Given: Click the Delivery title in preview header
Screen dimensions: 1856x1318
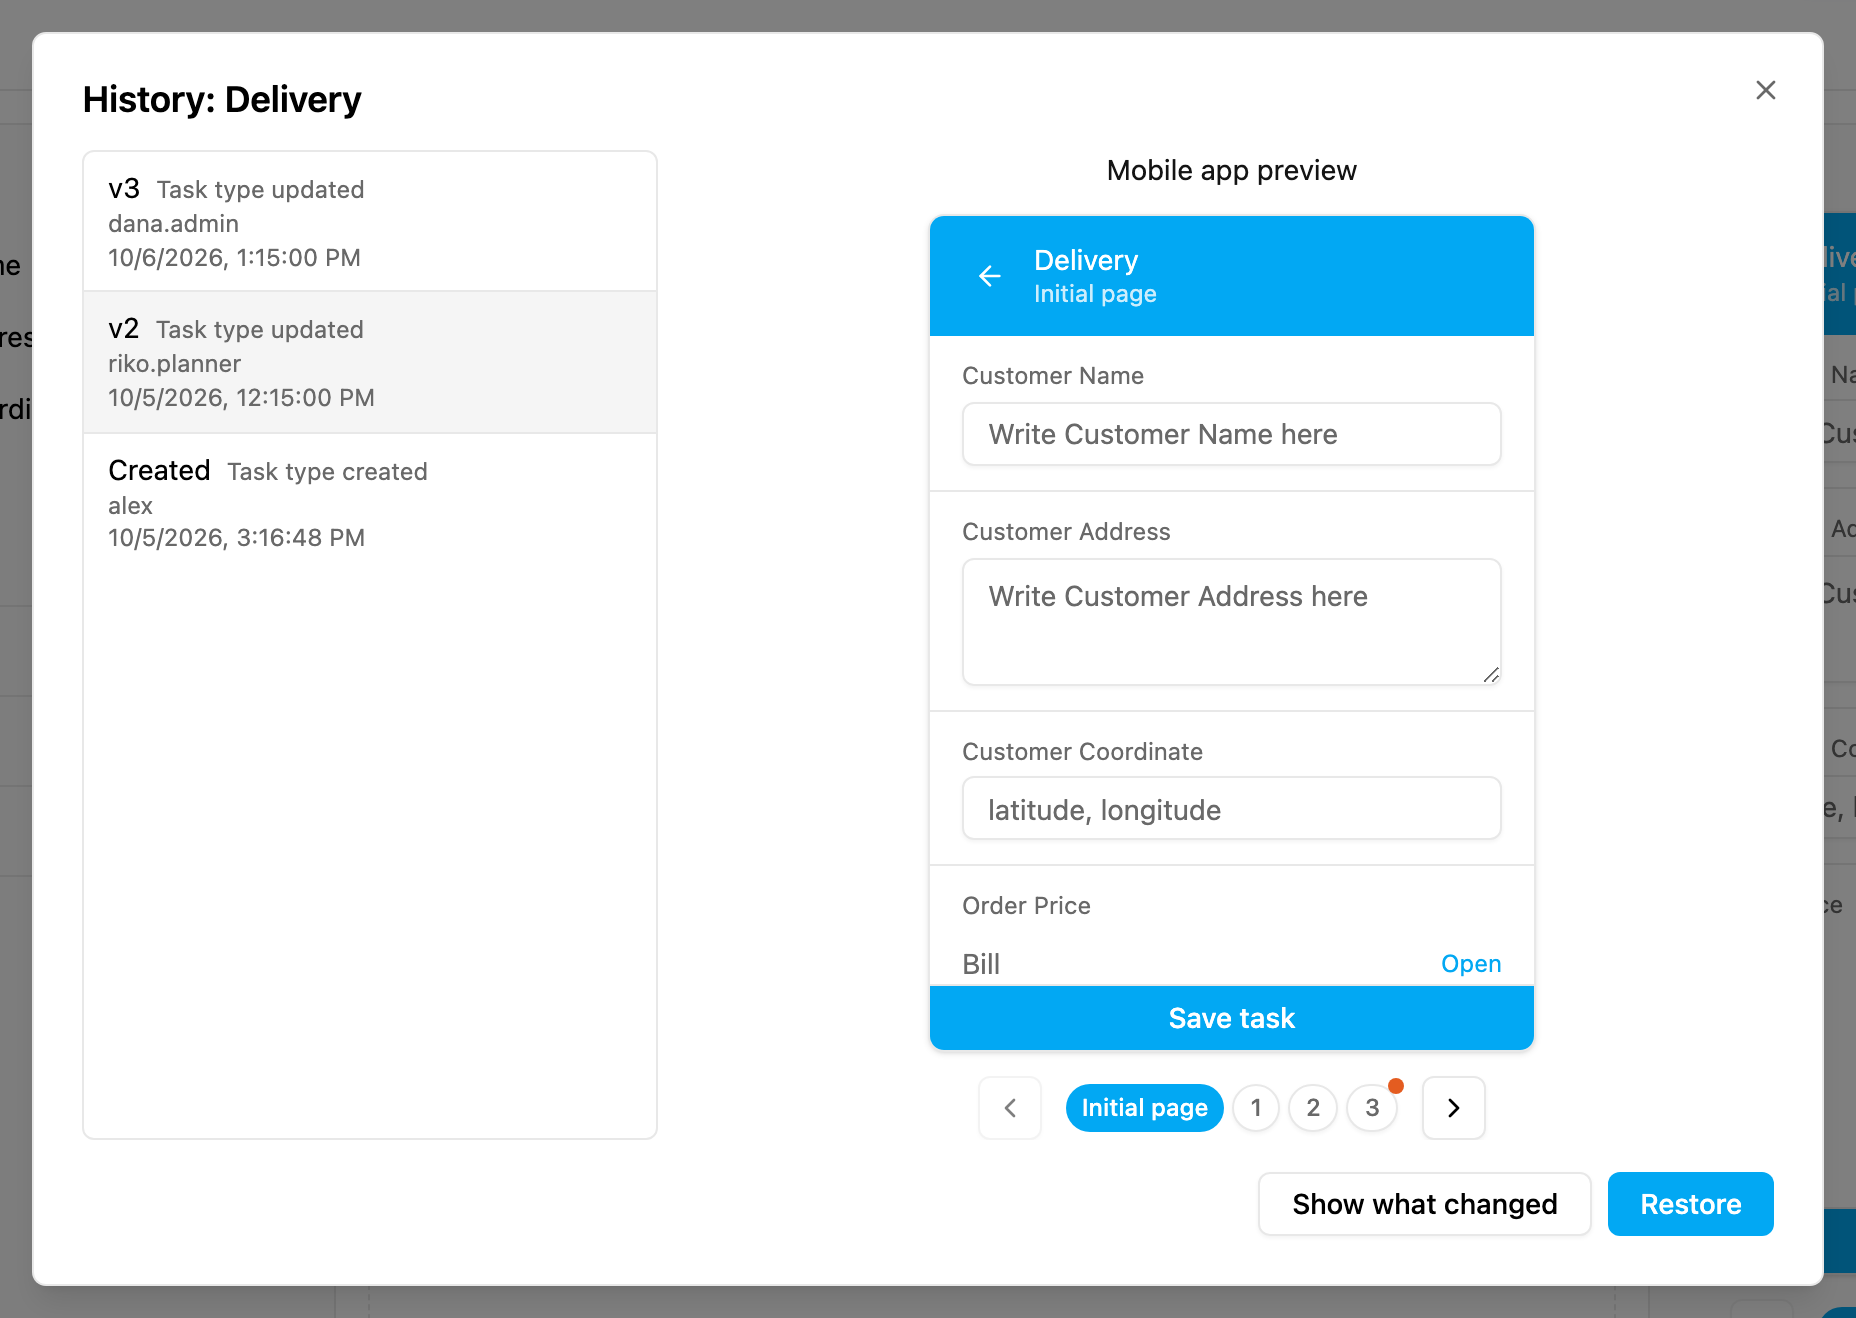Looking at the screenshot, I should [x=1086, y=260].
